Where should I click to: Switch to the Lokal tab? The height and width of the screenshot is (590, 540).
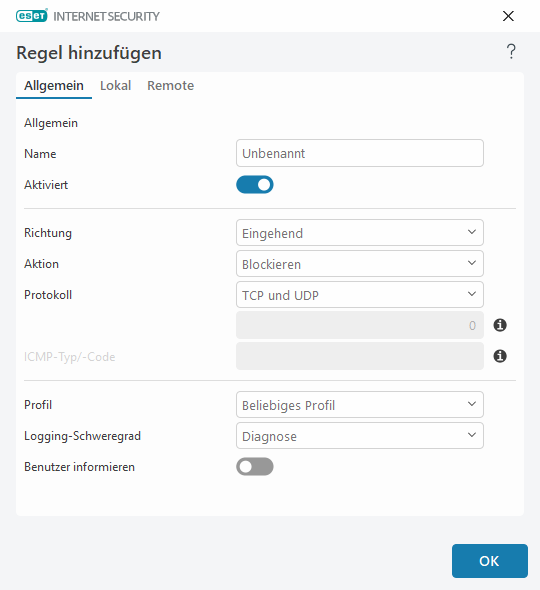(116, 86)
